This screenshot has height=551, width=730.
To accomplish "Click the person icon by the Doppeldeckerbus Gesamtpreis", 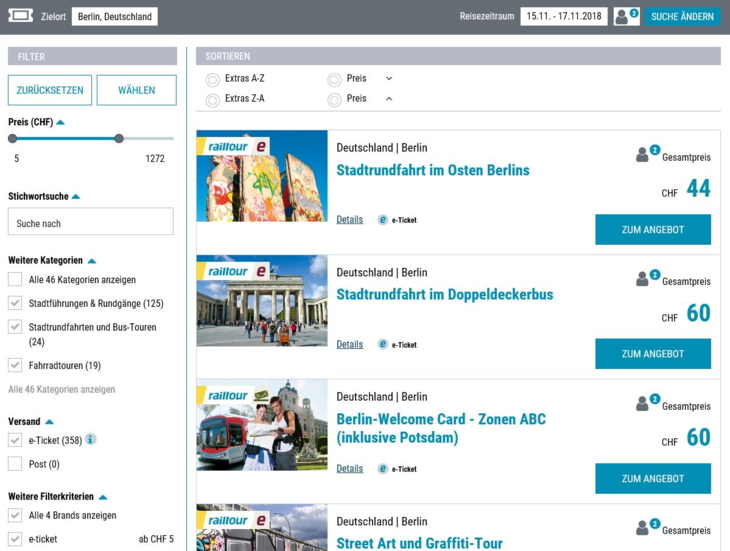I will pos(644,279).
